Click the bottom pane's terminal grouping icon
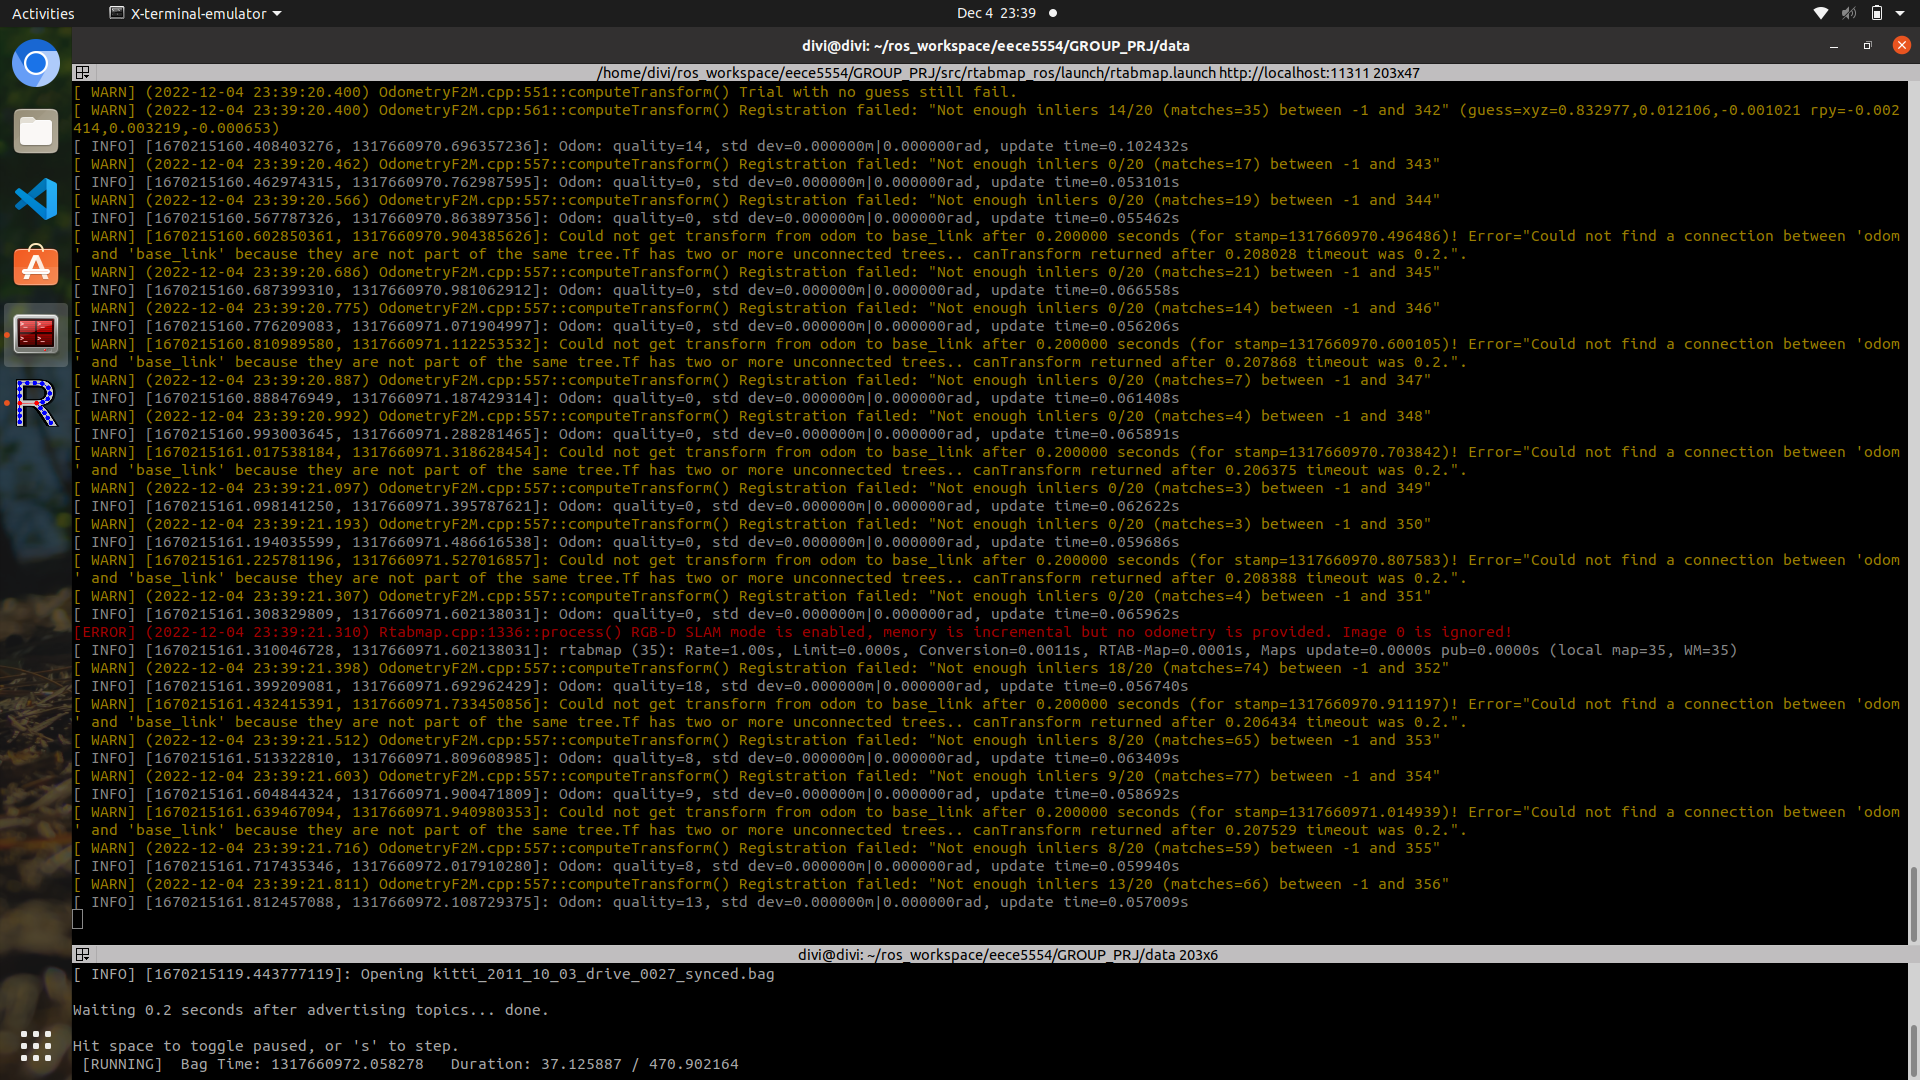Viewport: 1920px width, 1080px height. click(83, 955)
